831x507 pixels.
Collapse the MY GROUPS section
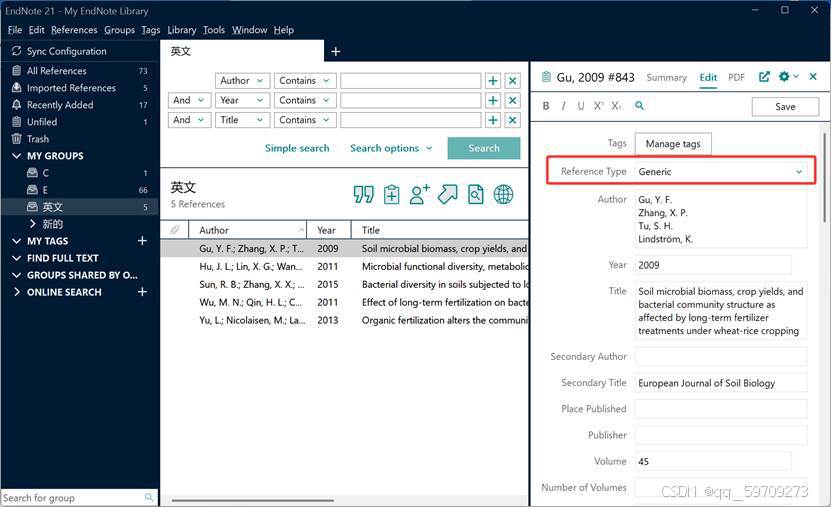coord(16,156)
